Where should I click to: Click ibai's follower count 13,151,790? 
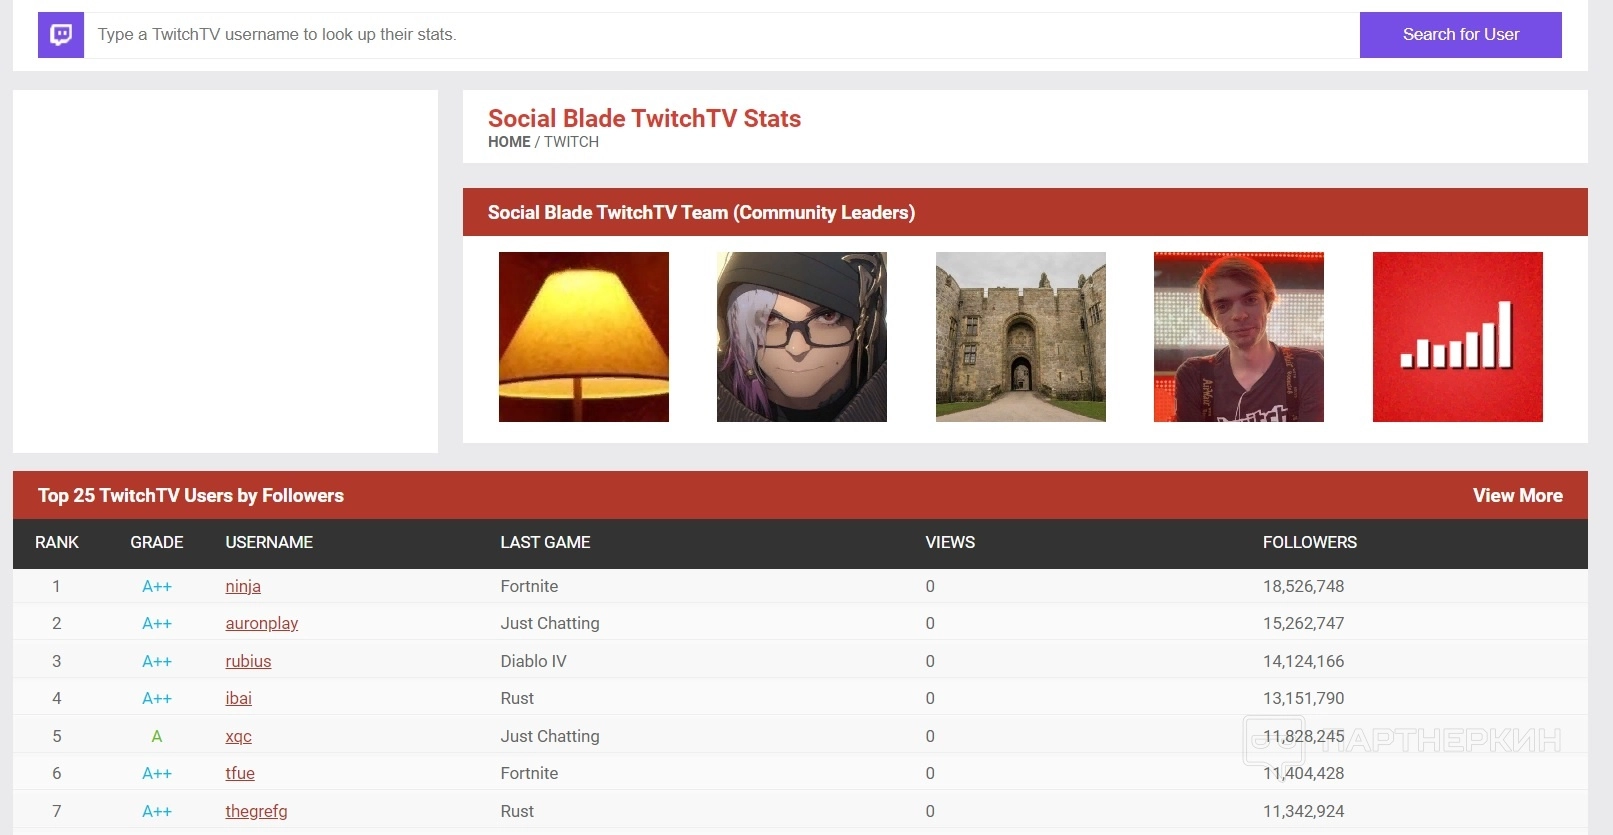coord(1303,698)
